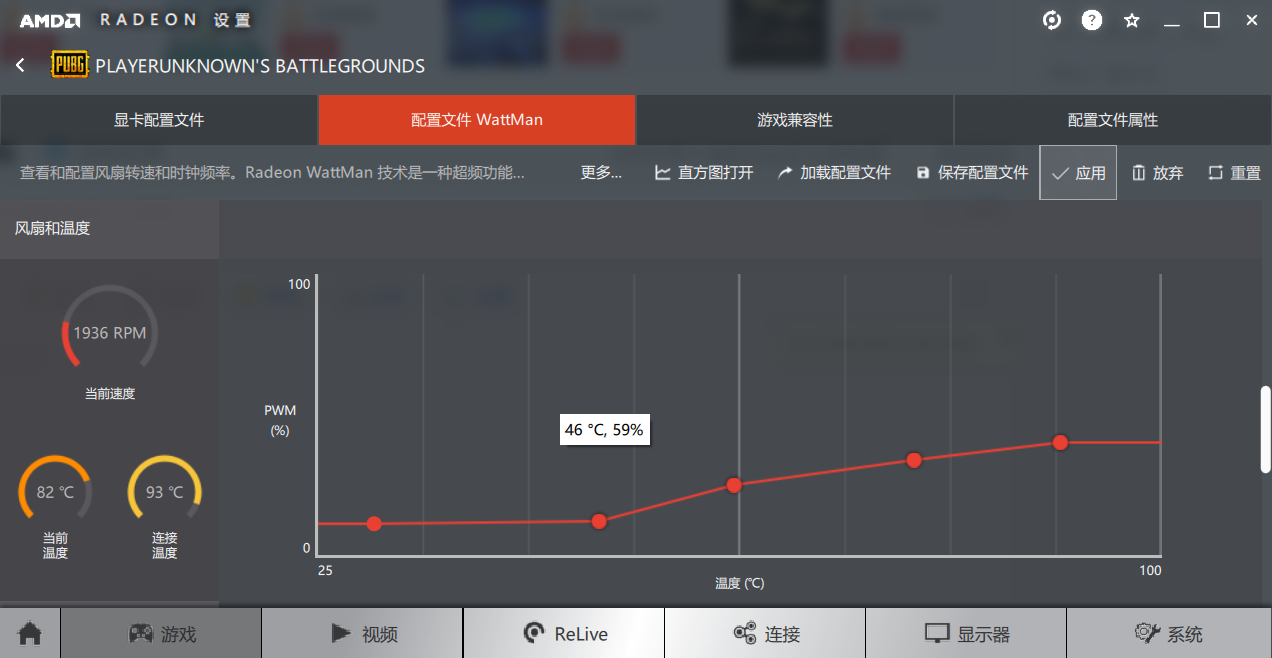Go back with the left arrow
This screenshot has height=658, width=1272.
[x=20, y=66]
